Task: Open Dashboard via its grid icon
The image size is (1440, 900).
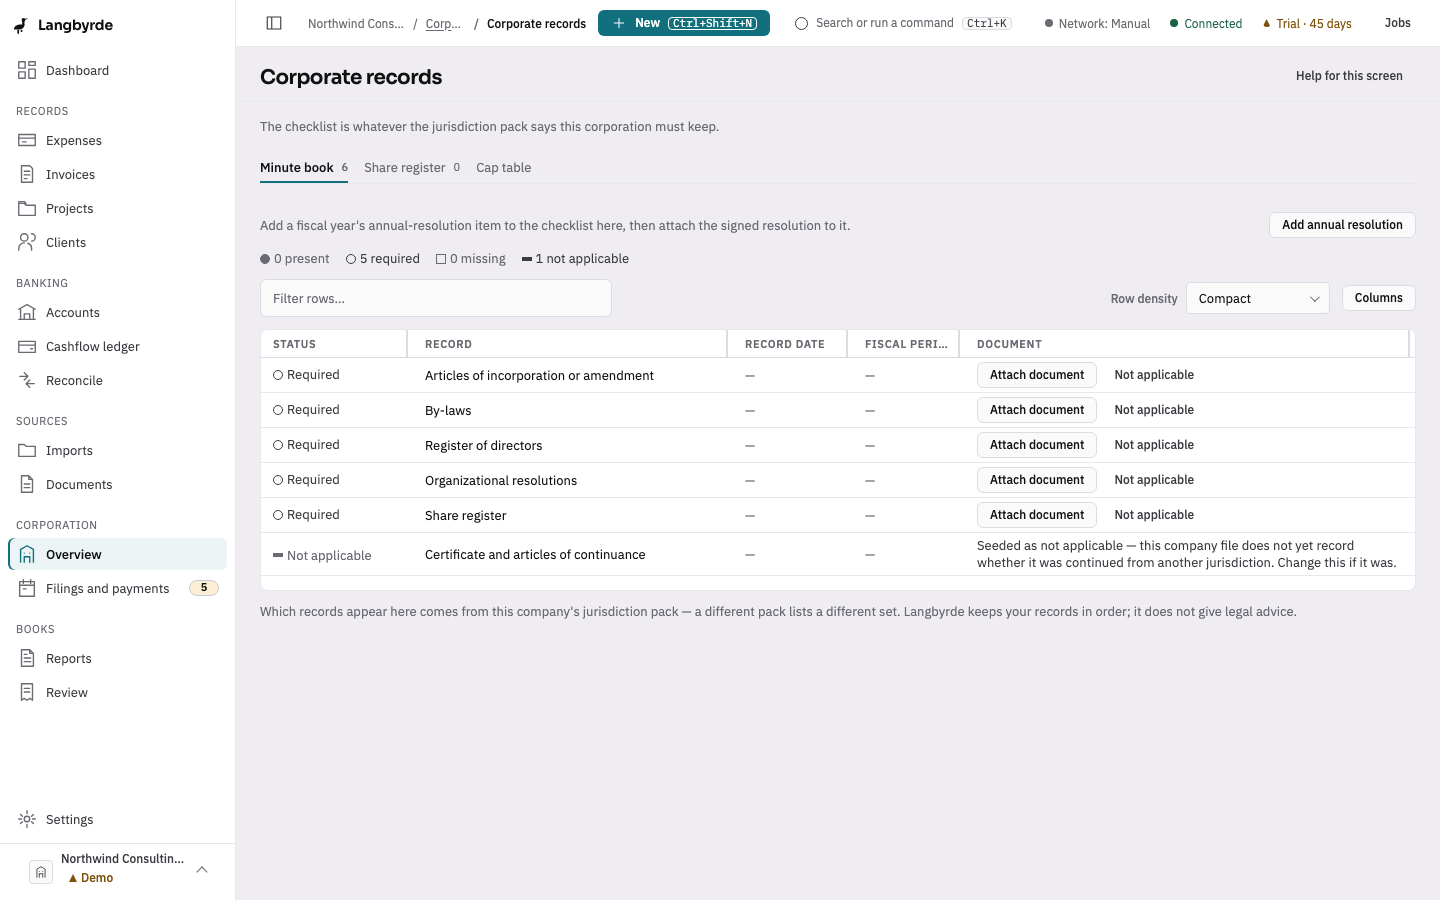Action: (27, 70)
